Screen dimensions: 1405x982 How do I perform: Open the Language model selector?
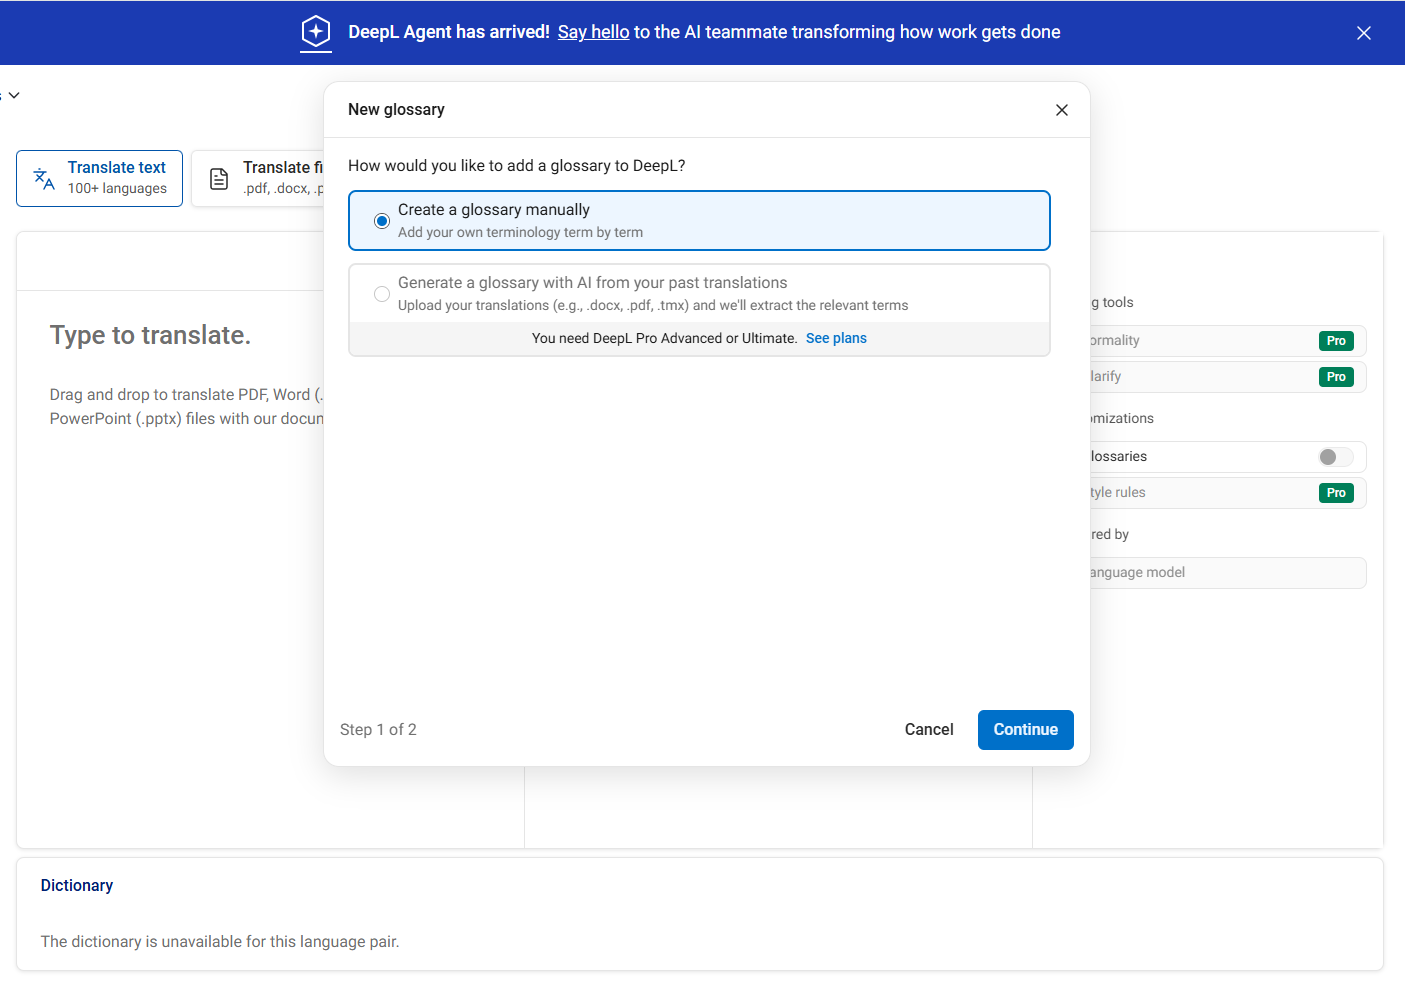(1225, 573)
